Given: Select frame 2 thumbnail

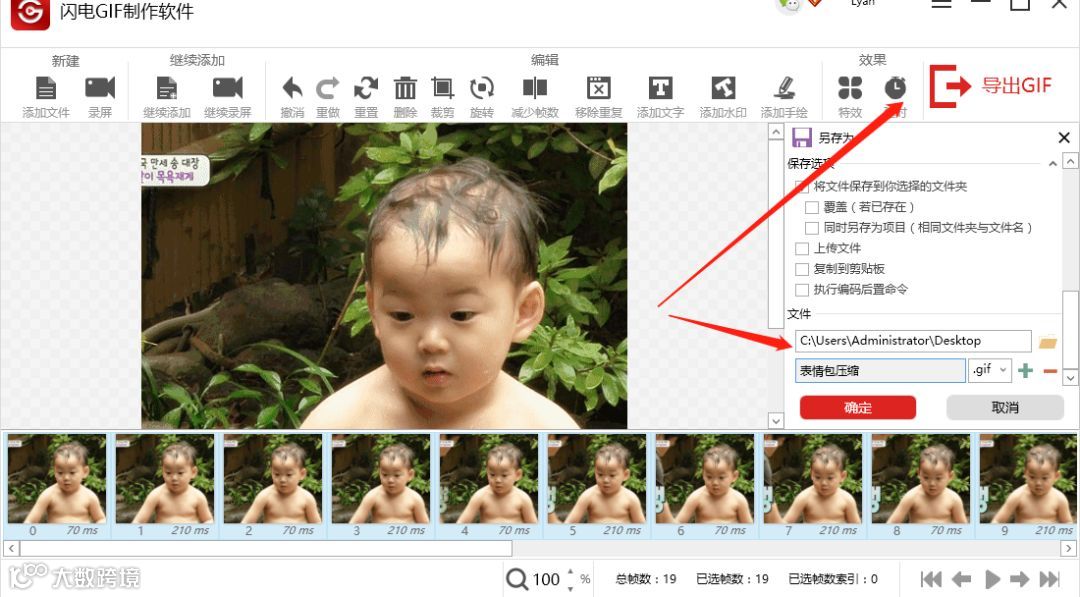Looking at the screenshot, I should (273, 485).
